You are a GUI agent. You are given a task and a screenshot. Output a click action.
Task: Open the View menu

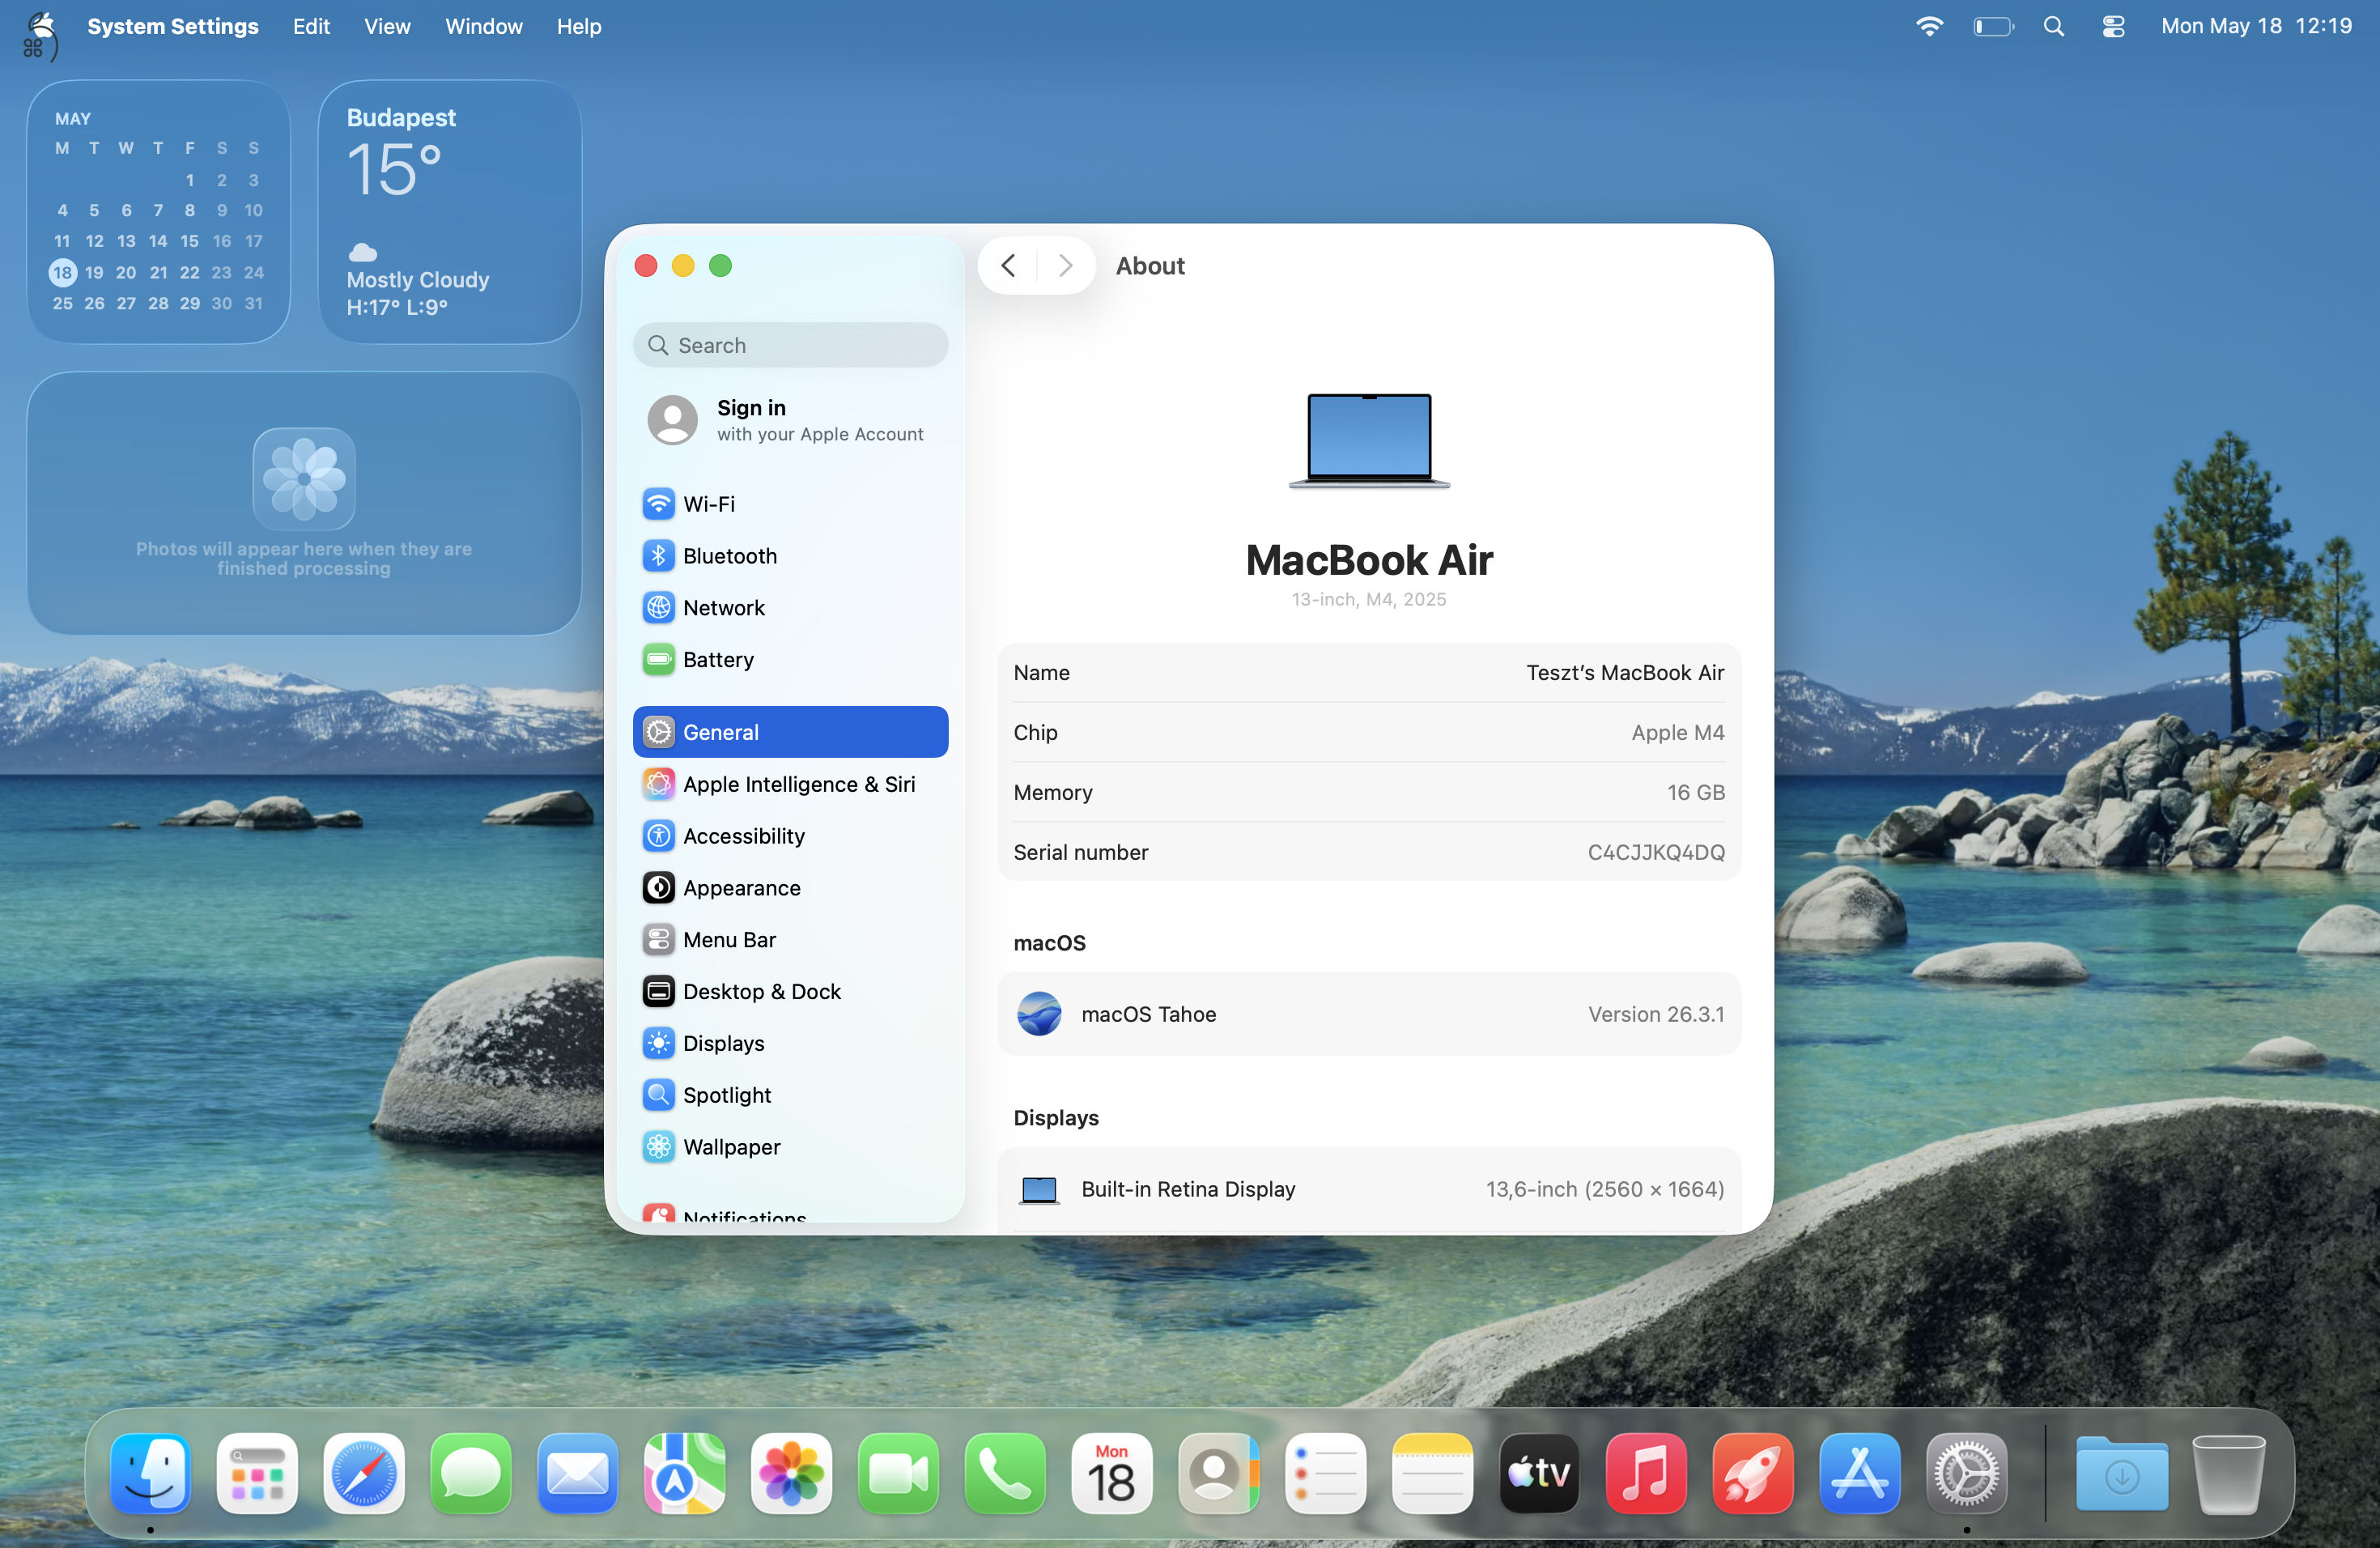click(x=387, y=26)
